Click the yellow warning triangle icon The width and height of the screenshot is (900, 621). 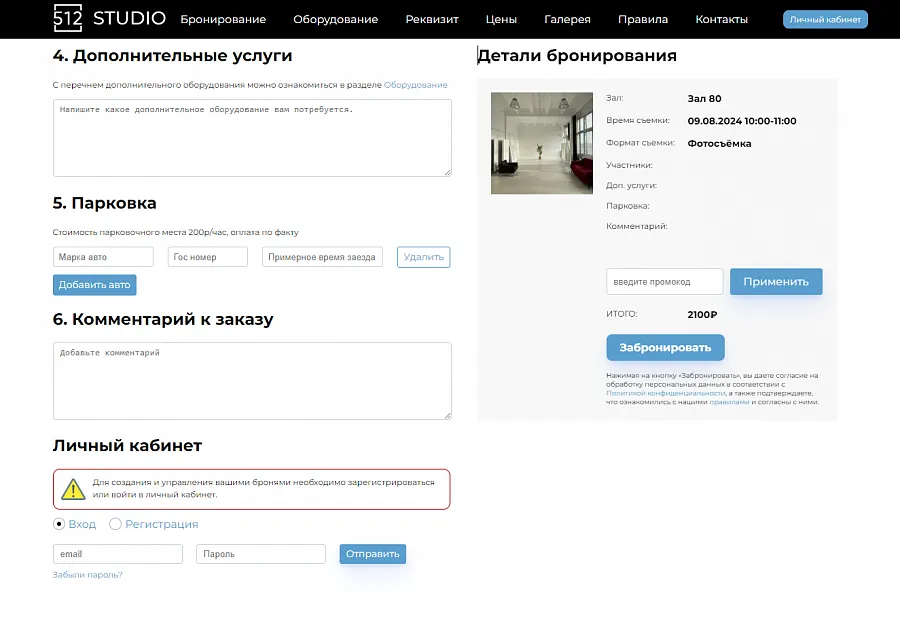73,489
